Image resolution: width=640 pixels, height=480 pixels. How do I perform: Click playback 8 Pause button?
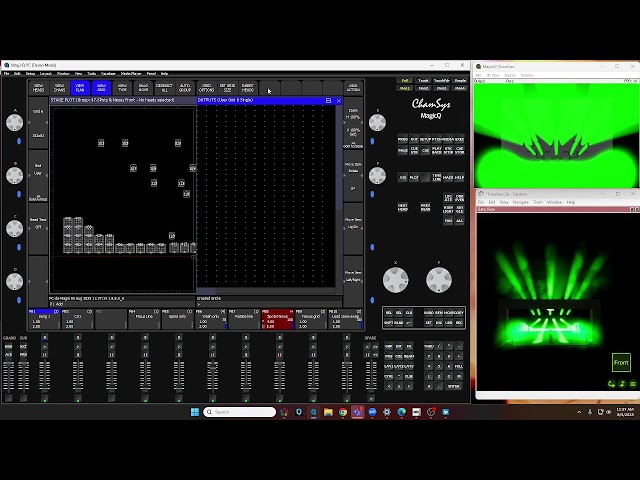[x=280, y=355]
